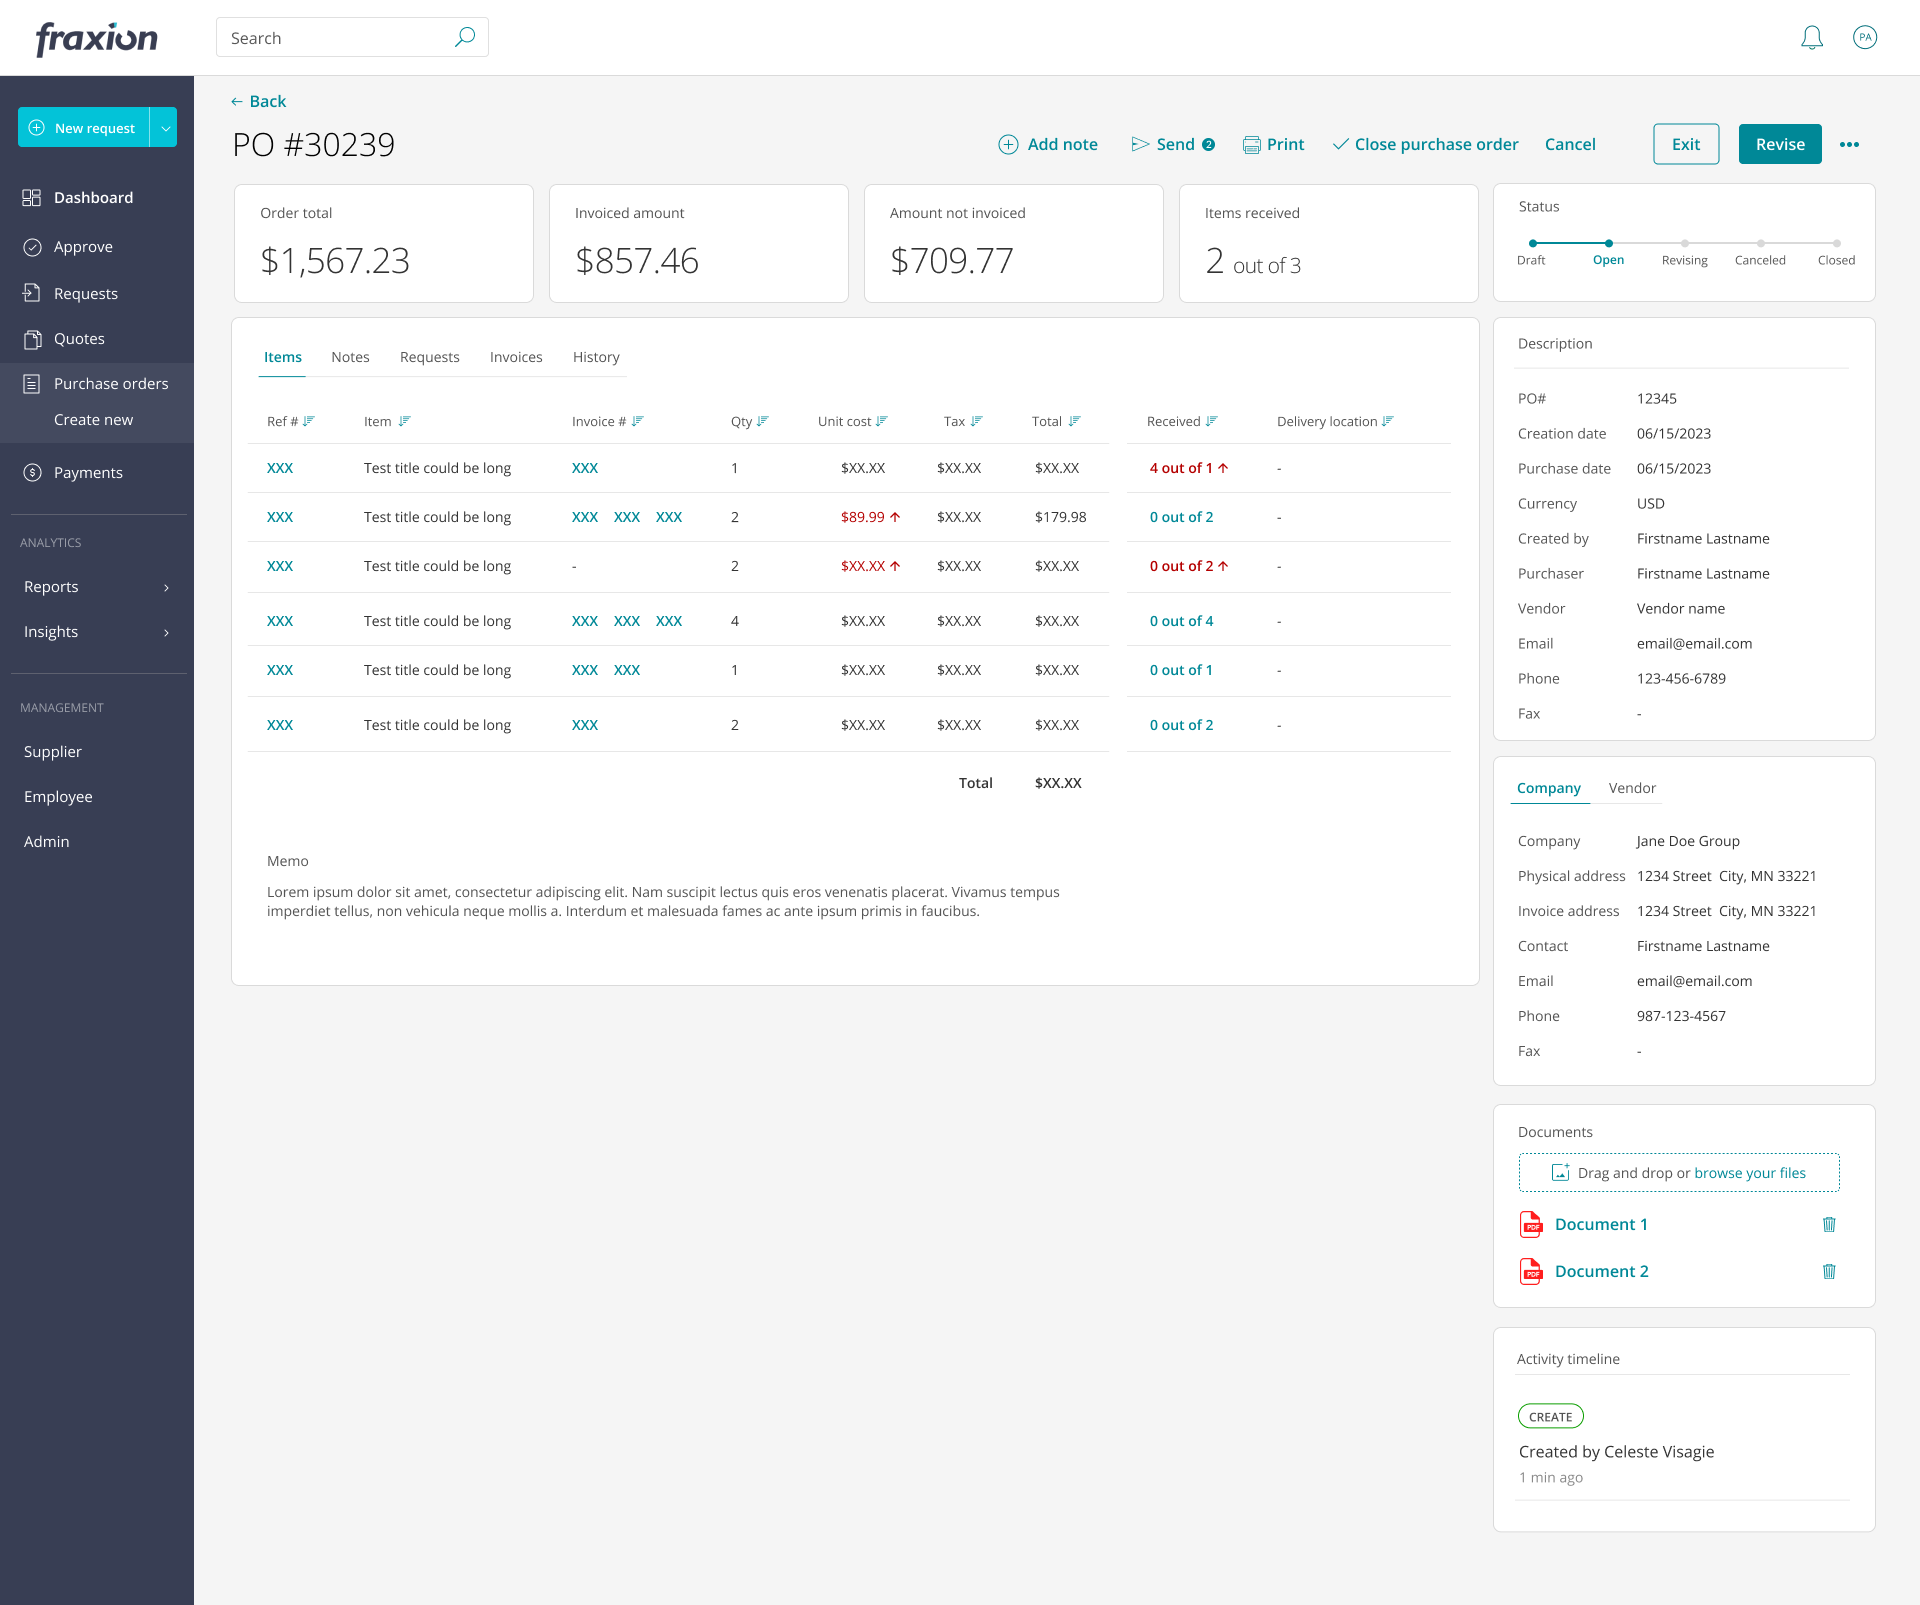Switch to the Invoices tab
This screenshot has width=1920, height=1605.
(516, 357)
